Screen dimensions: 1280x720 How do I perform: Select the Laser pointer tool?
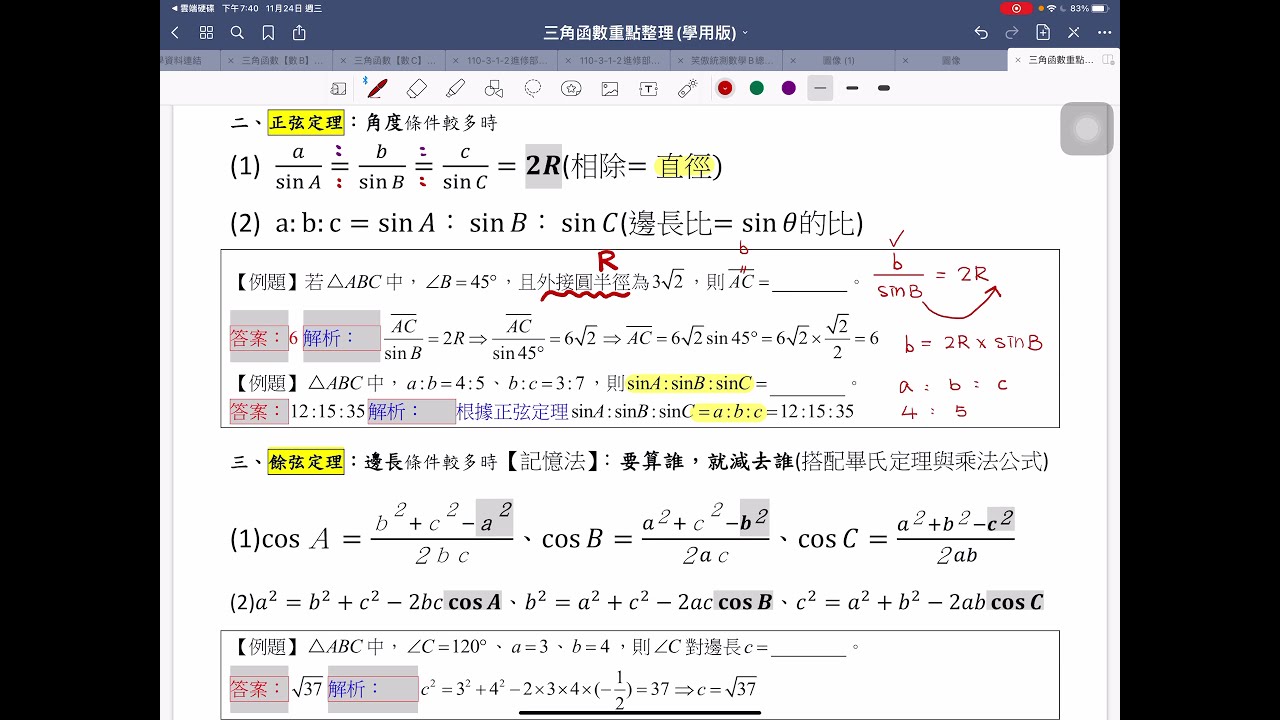point(687,88)
